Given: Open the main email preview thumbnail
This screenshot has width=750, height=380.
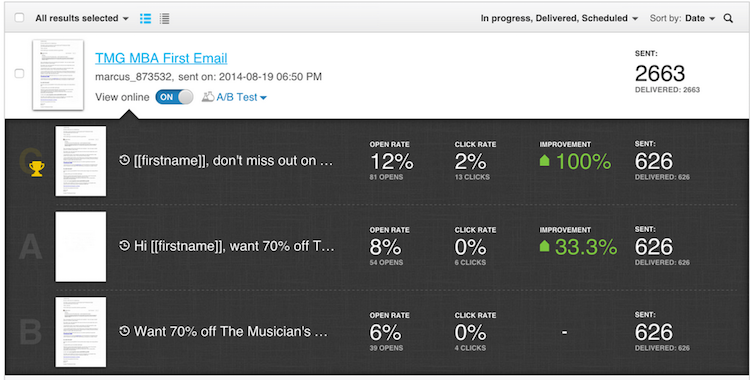Looking at the screenshot, I should click(58, 75).
